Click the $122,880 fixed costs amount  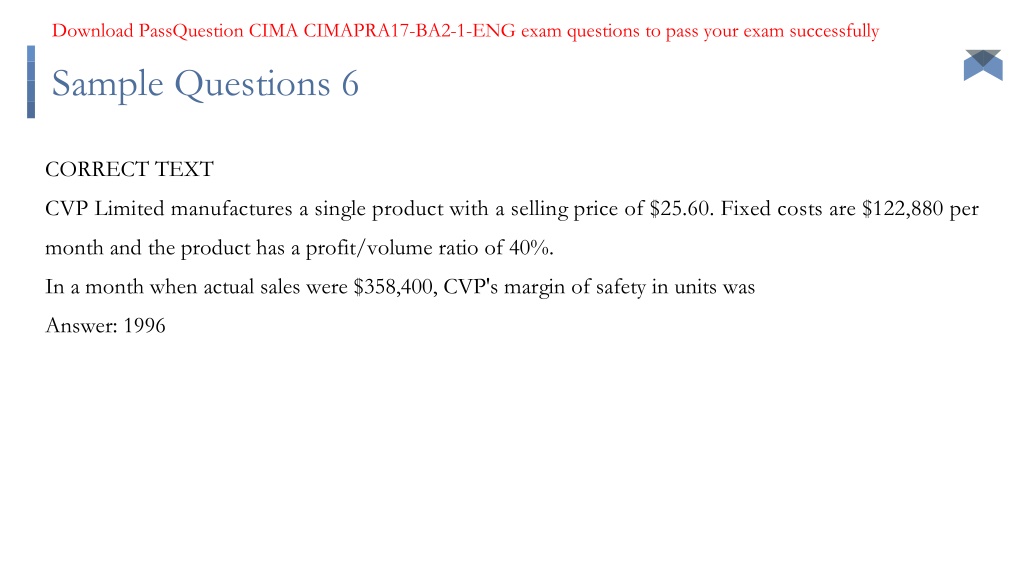[x=903, y=208]
